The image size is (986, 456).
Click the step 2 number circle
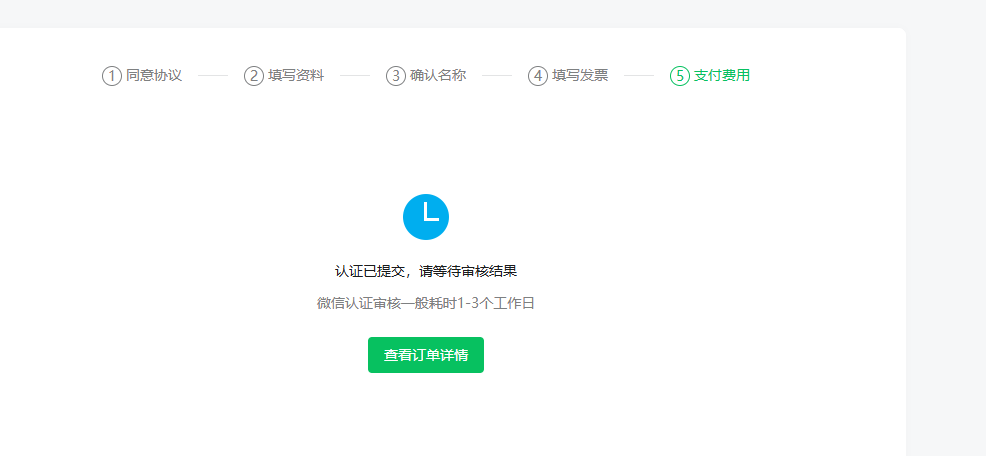[x=254, y=76]
